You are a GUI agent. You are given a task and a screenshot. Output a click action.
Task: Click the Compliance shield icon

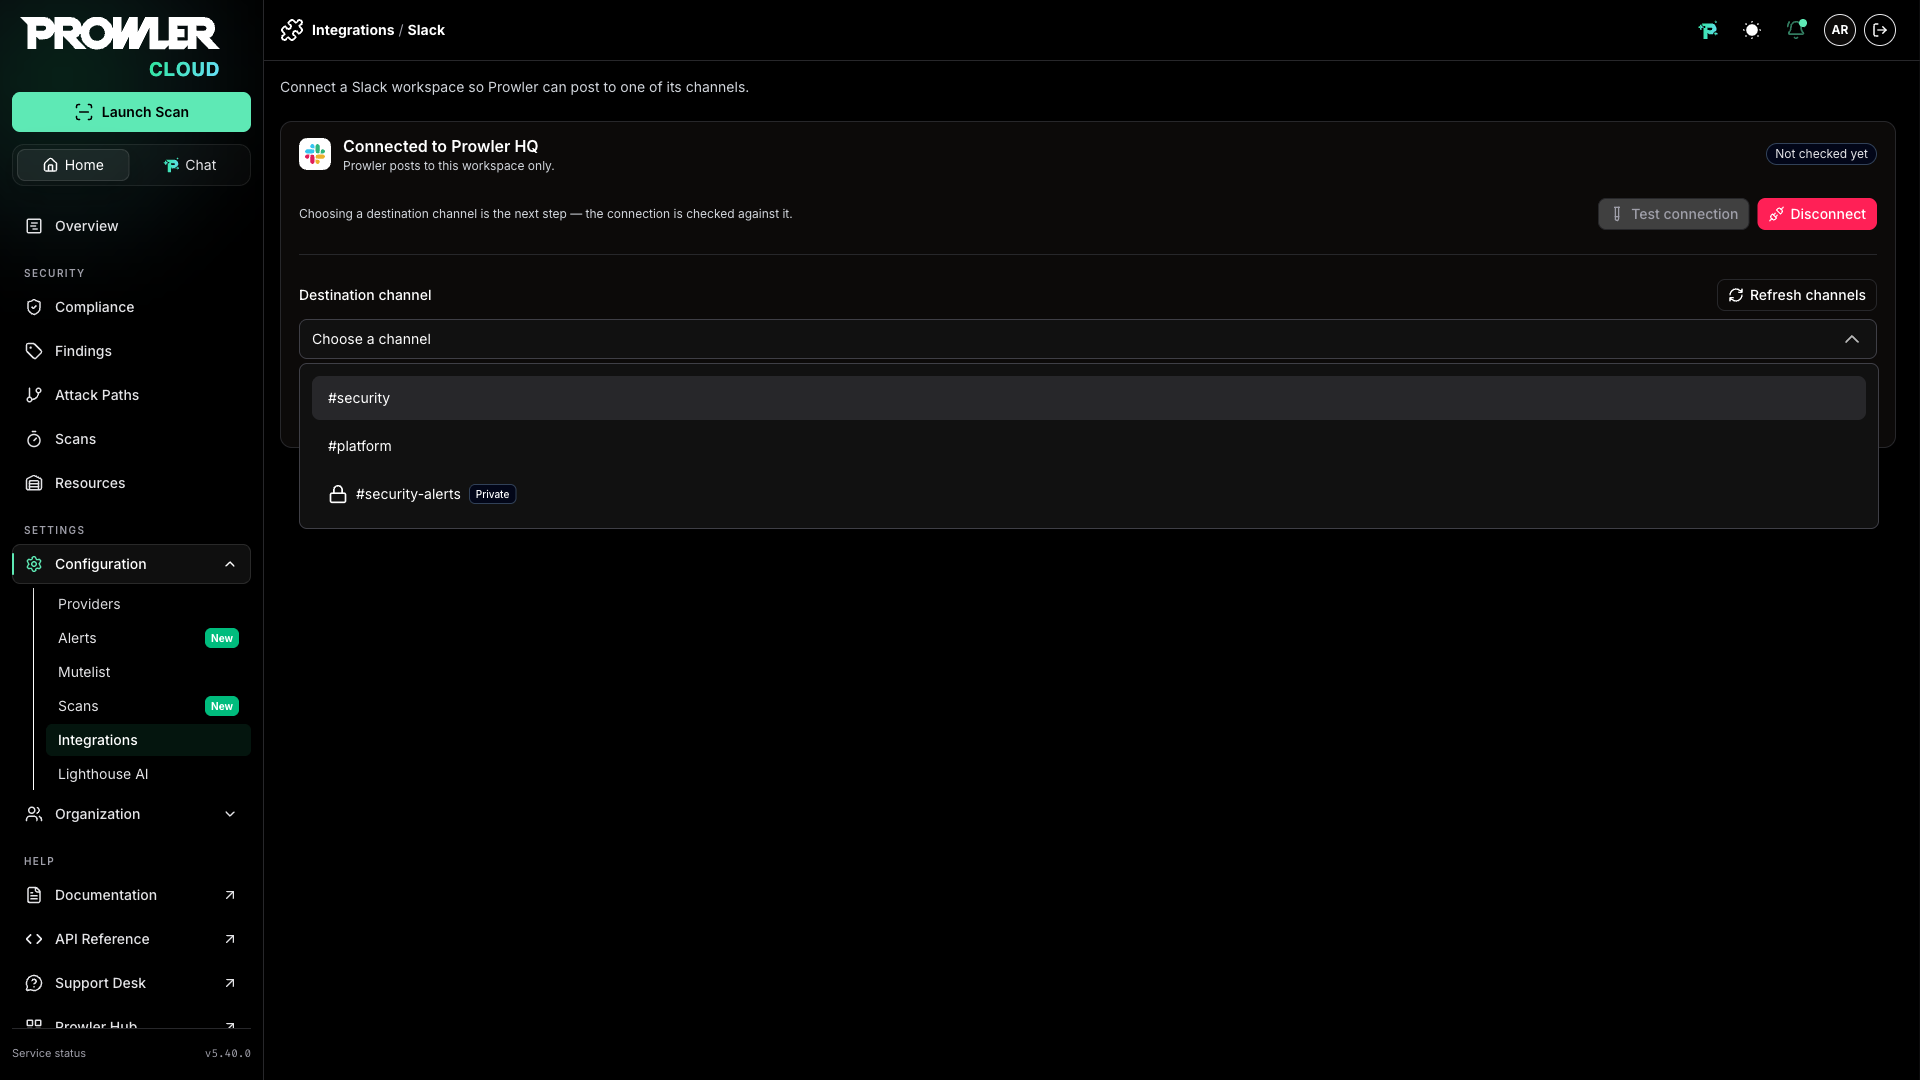pos(34,307)
